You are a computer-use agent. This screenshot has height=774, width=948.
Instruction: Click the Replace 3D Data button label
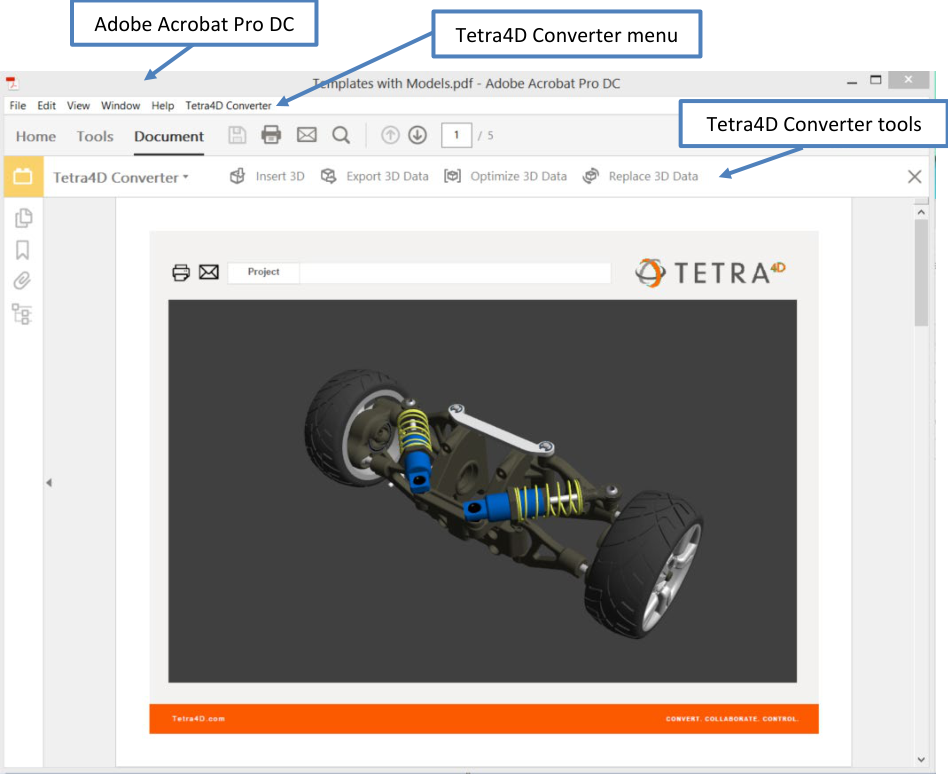point(654,176)
